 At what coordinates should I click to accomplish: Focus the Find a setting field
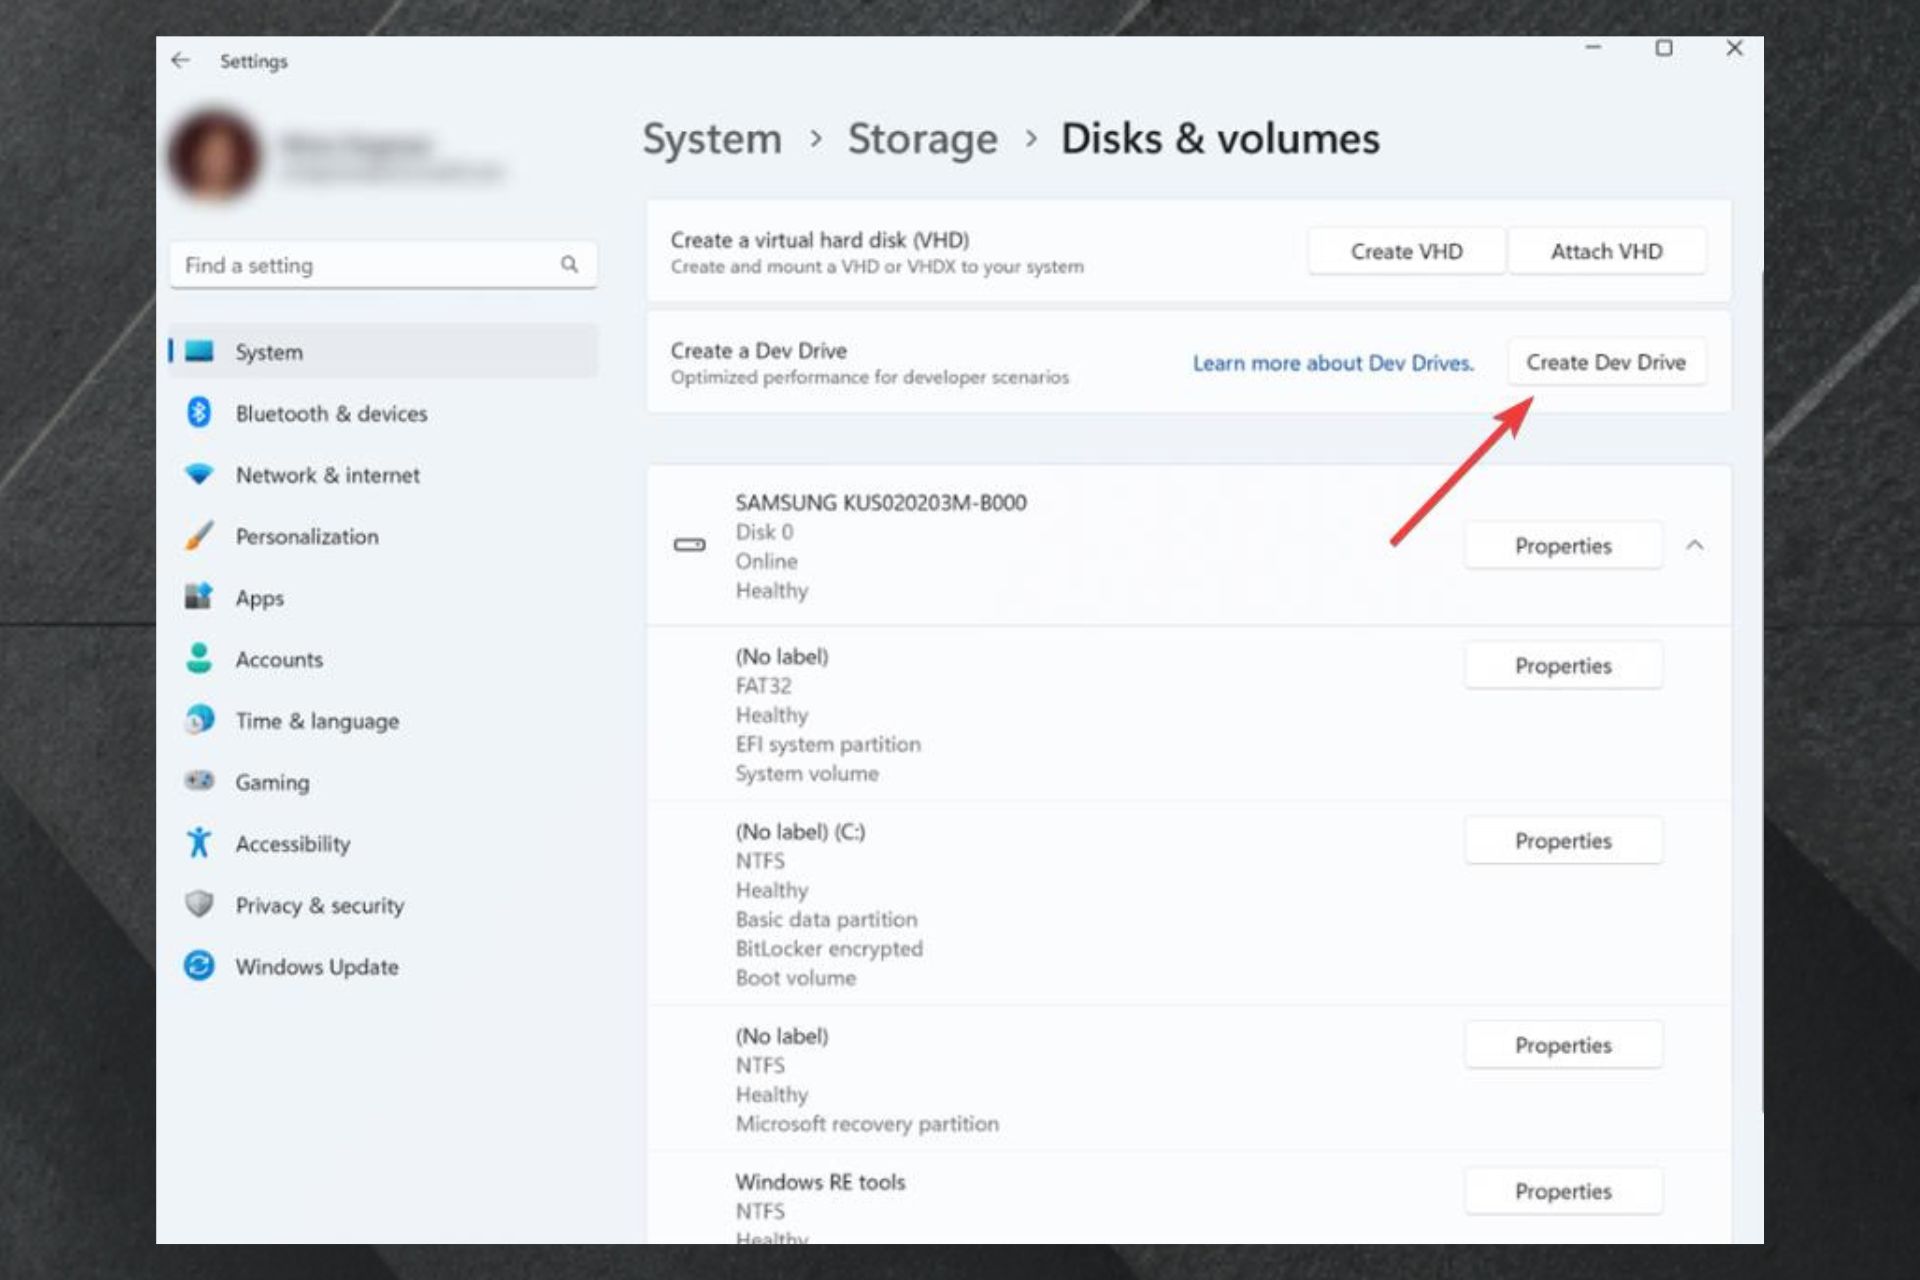click(365, 266)
